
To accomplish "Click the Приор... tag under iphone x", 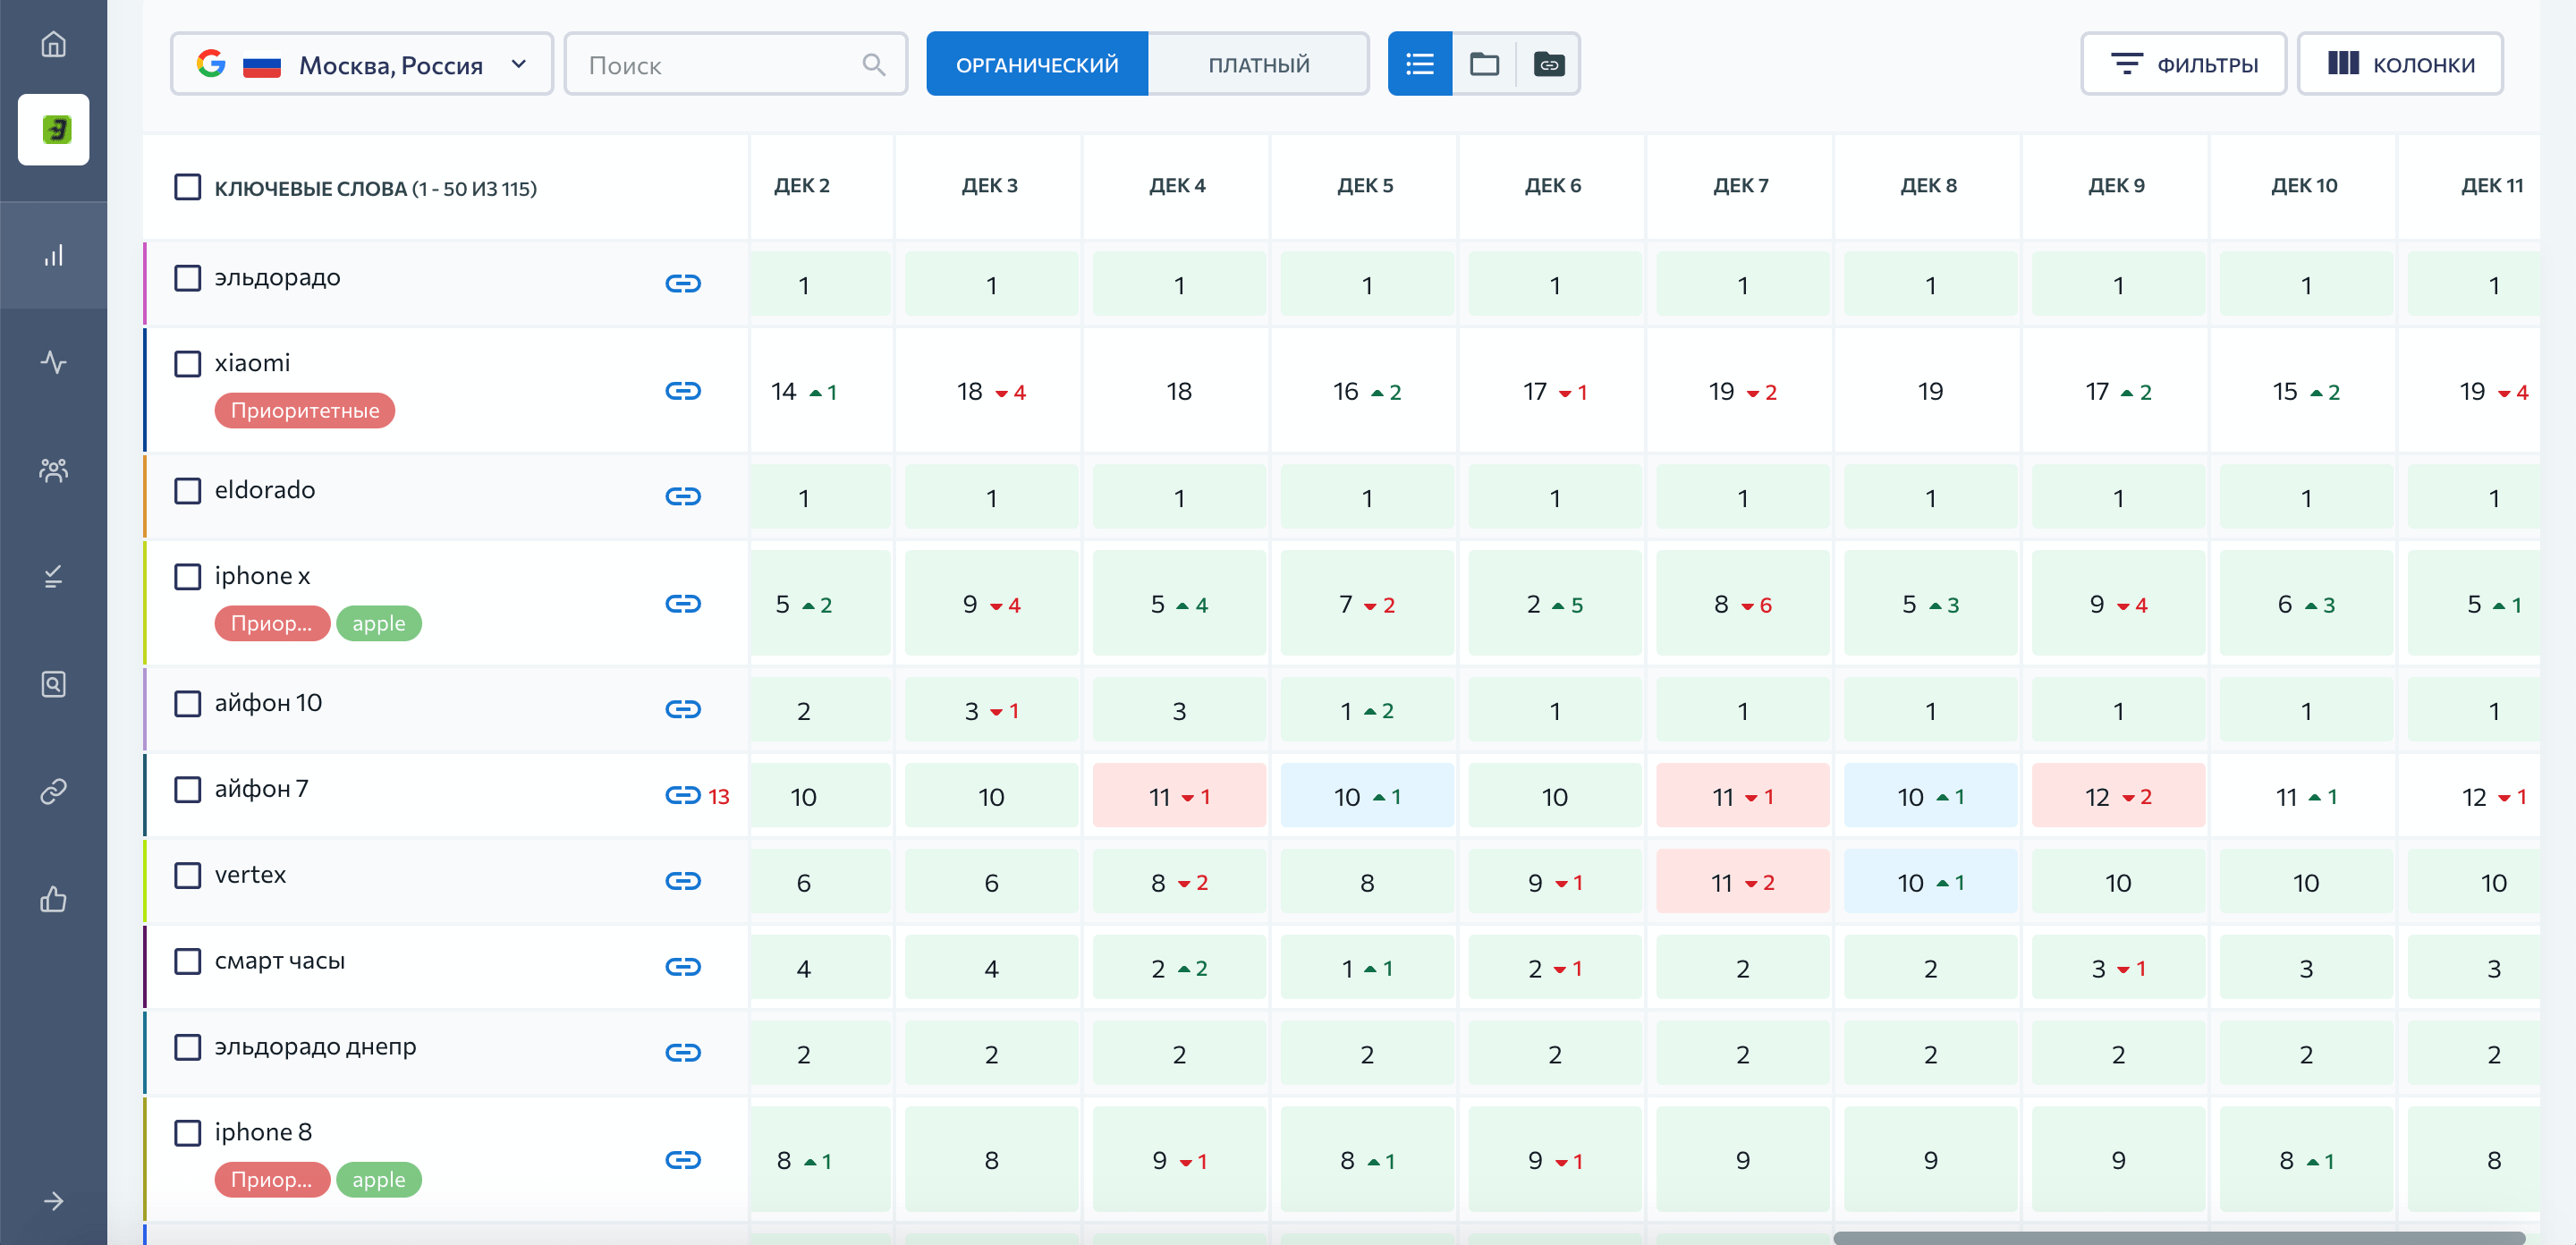I will click(x=272, y=624).
